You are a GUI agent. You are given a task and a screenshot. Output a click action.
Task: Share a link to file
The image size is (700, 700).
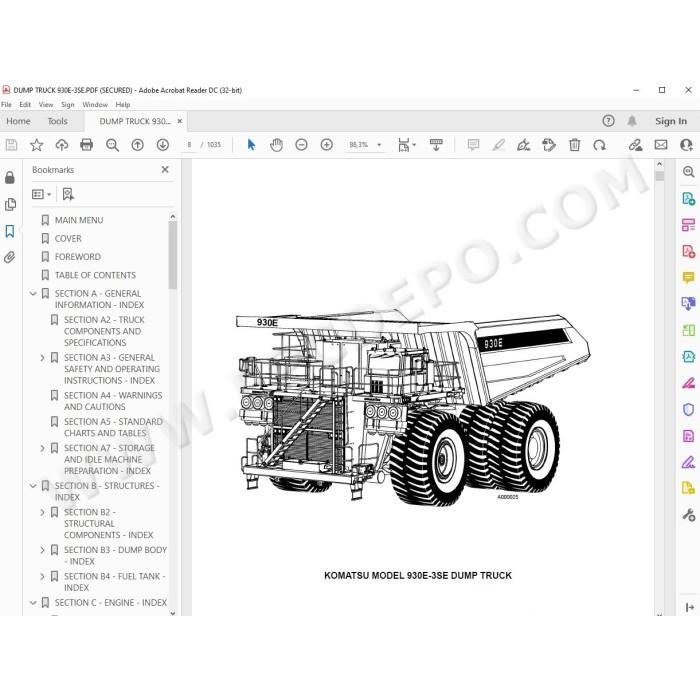[635, 145]
